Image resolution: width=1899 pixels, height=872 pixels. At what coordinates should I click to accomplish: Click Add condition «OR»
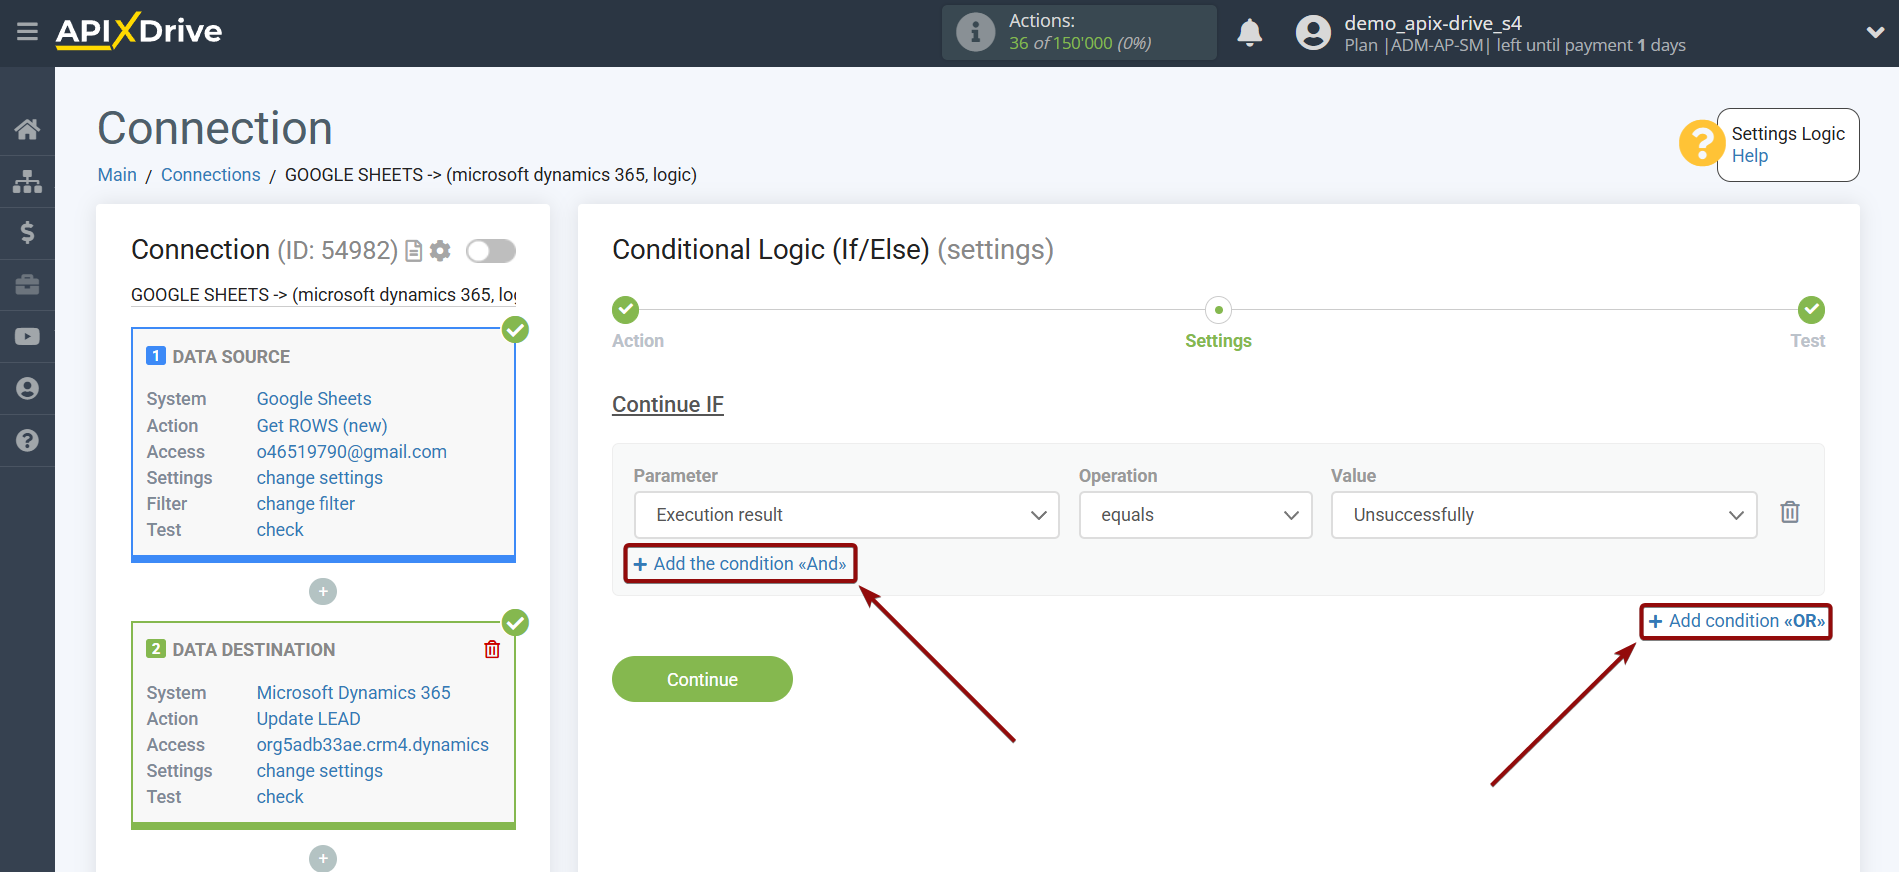pyautogui.click(x=1736, y=621)
